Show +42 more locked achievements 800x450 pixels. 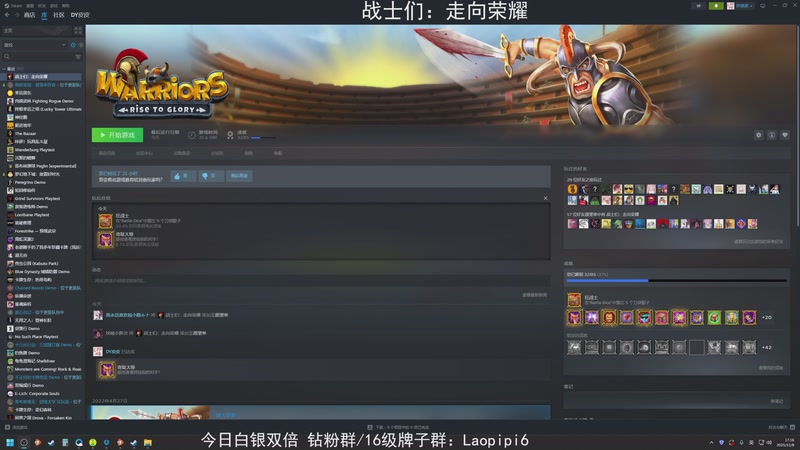coord(766,347)
